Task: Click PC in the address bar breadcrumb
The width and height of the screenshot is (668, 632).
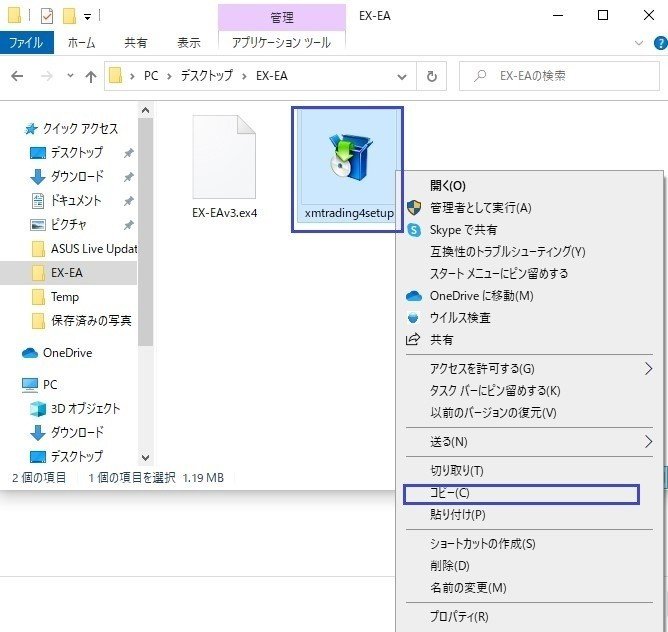Action: pos(151,76)
